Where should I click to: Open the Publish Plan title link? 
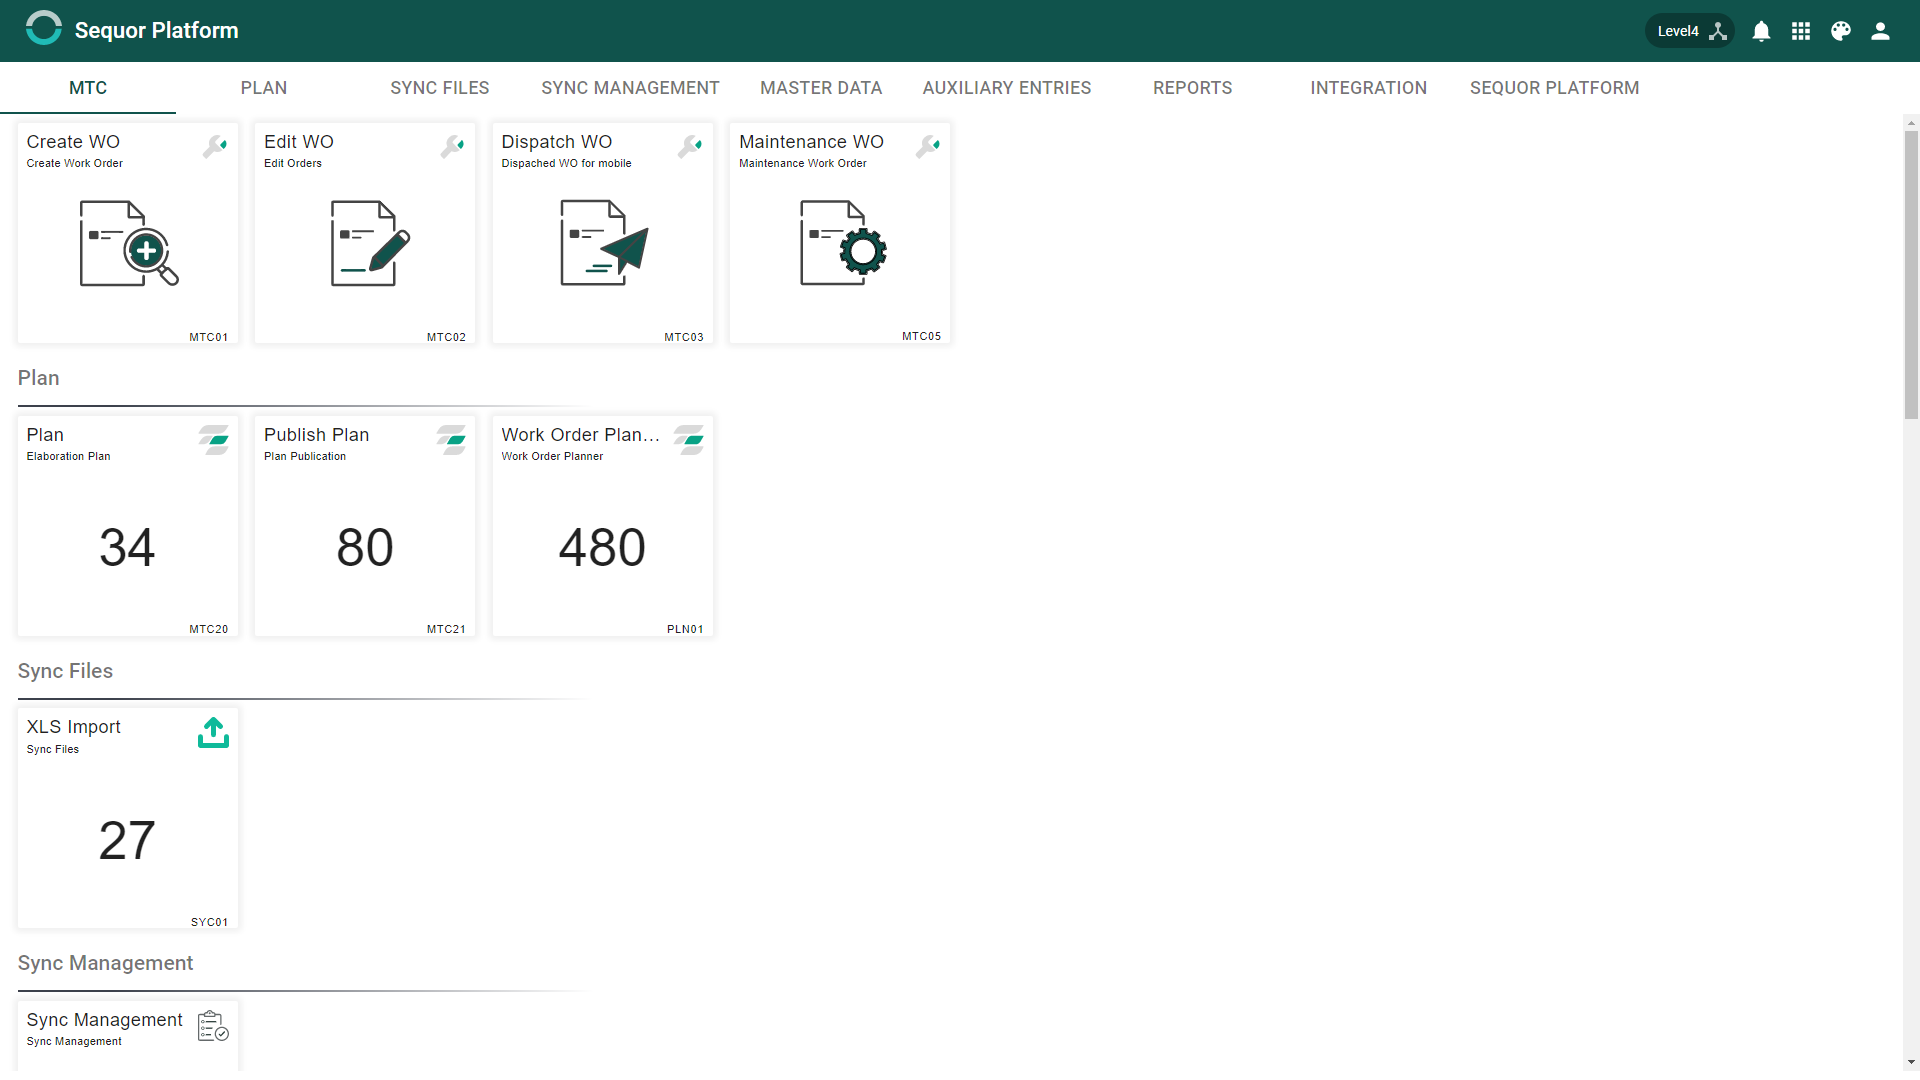[317, 435]
